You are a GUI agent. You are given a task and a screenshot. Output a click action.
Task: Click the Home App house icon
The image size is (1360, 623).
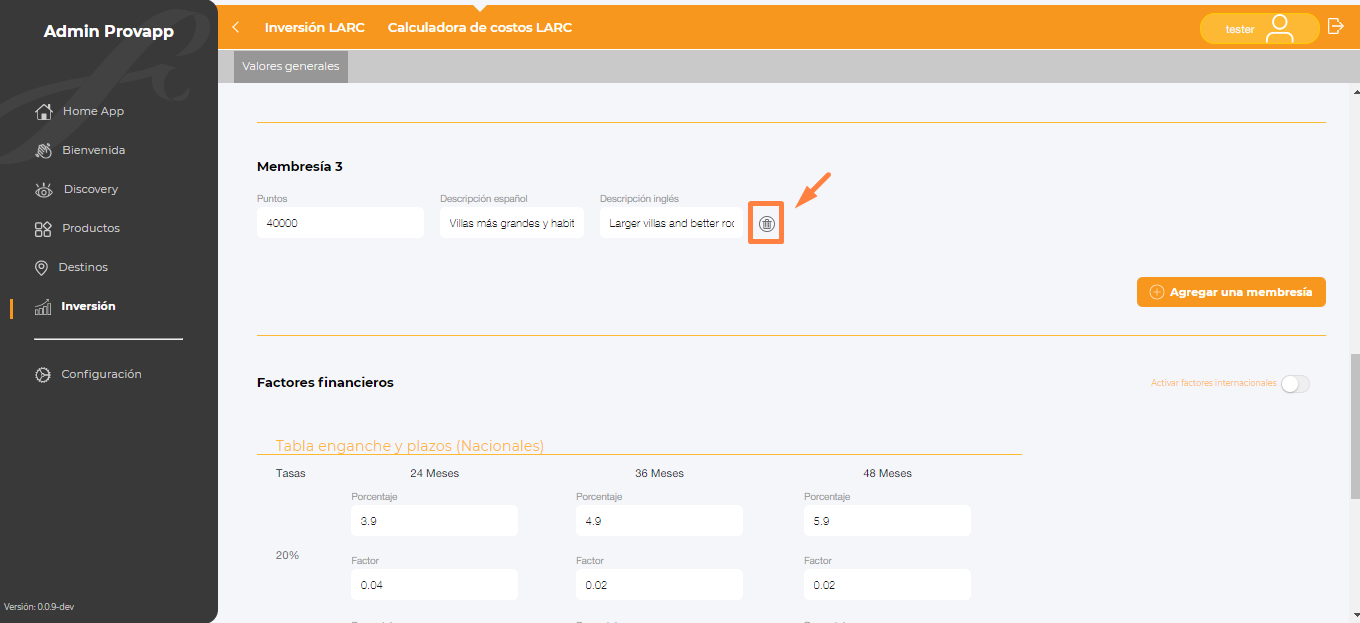click(43, 111)
